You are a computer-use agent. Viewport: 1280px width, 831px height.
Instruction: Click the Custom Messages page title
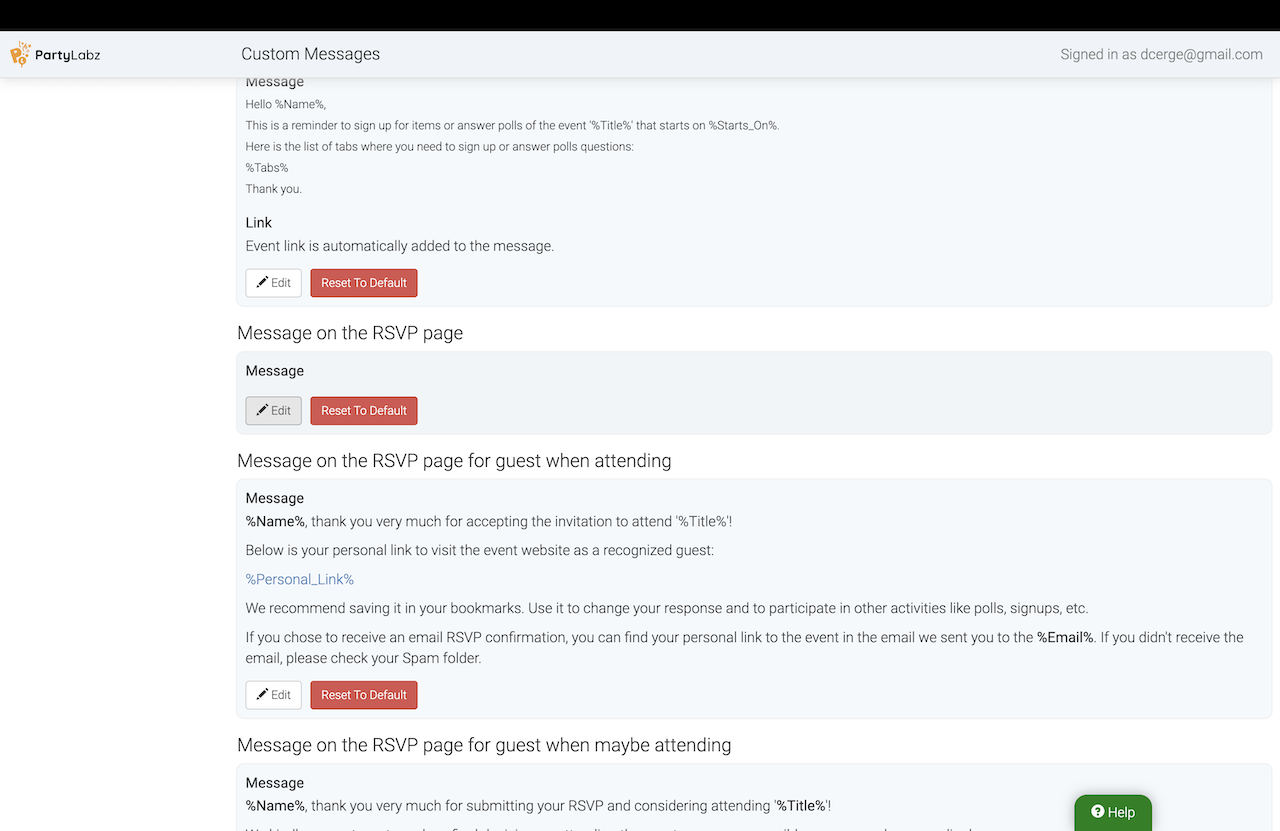click(310, 54)
